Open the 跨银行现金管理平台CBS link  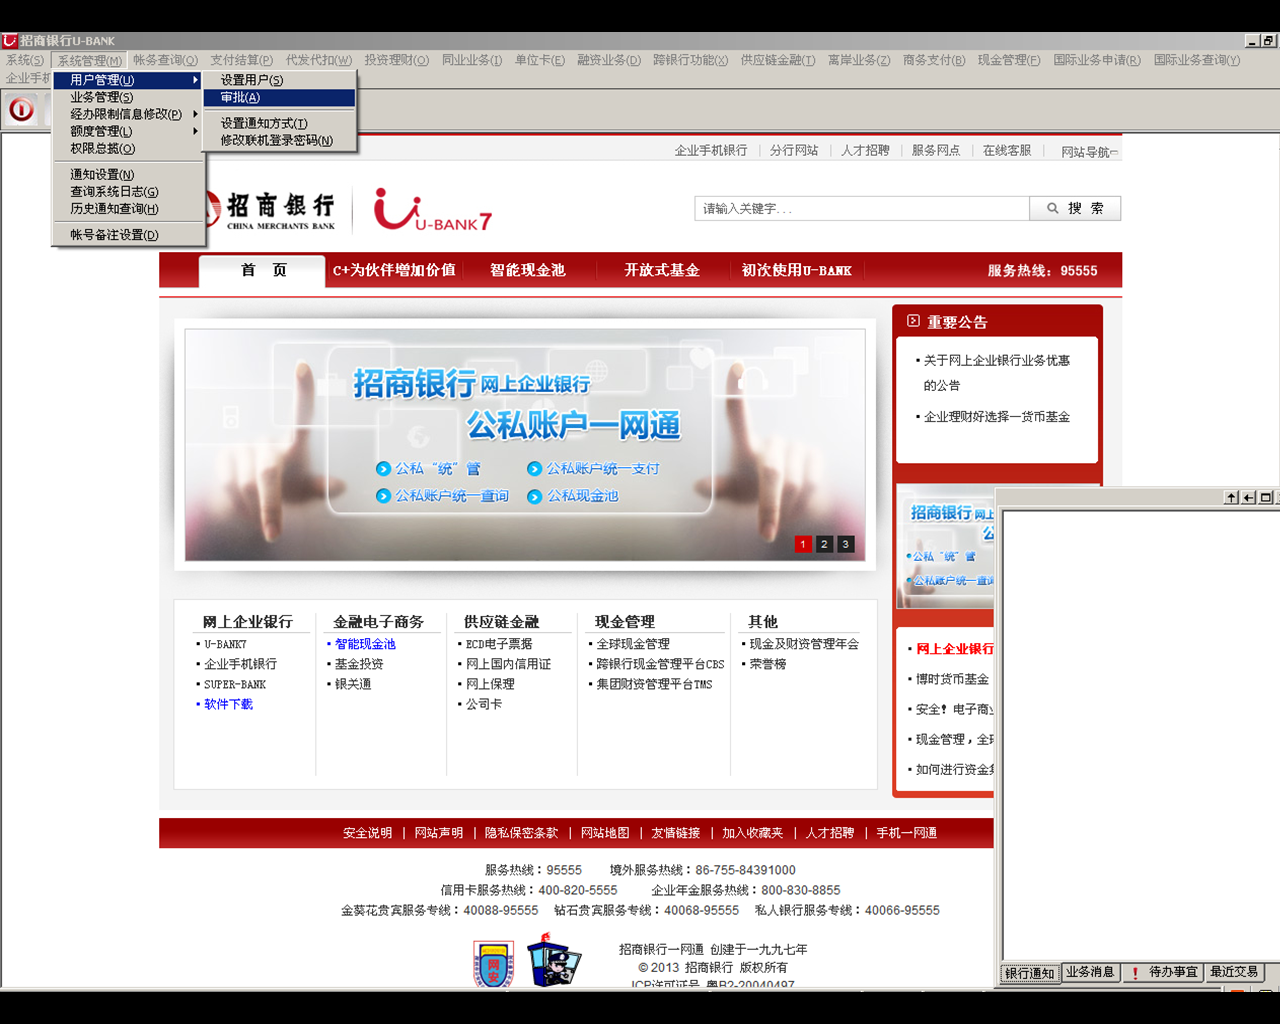tap(660, 664)
